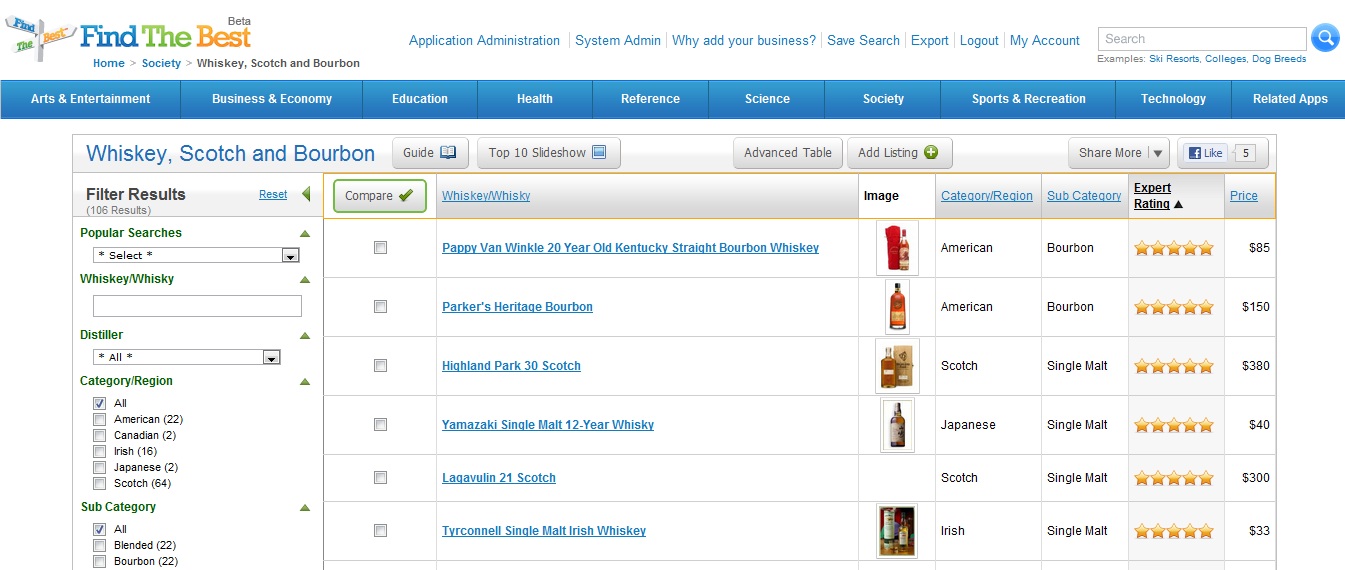Focus the top Search input field

(1202, 39)
